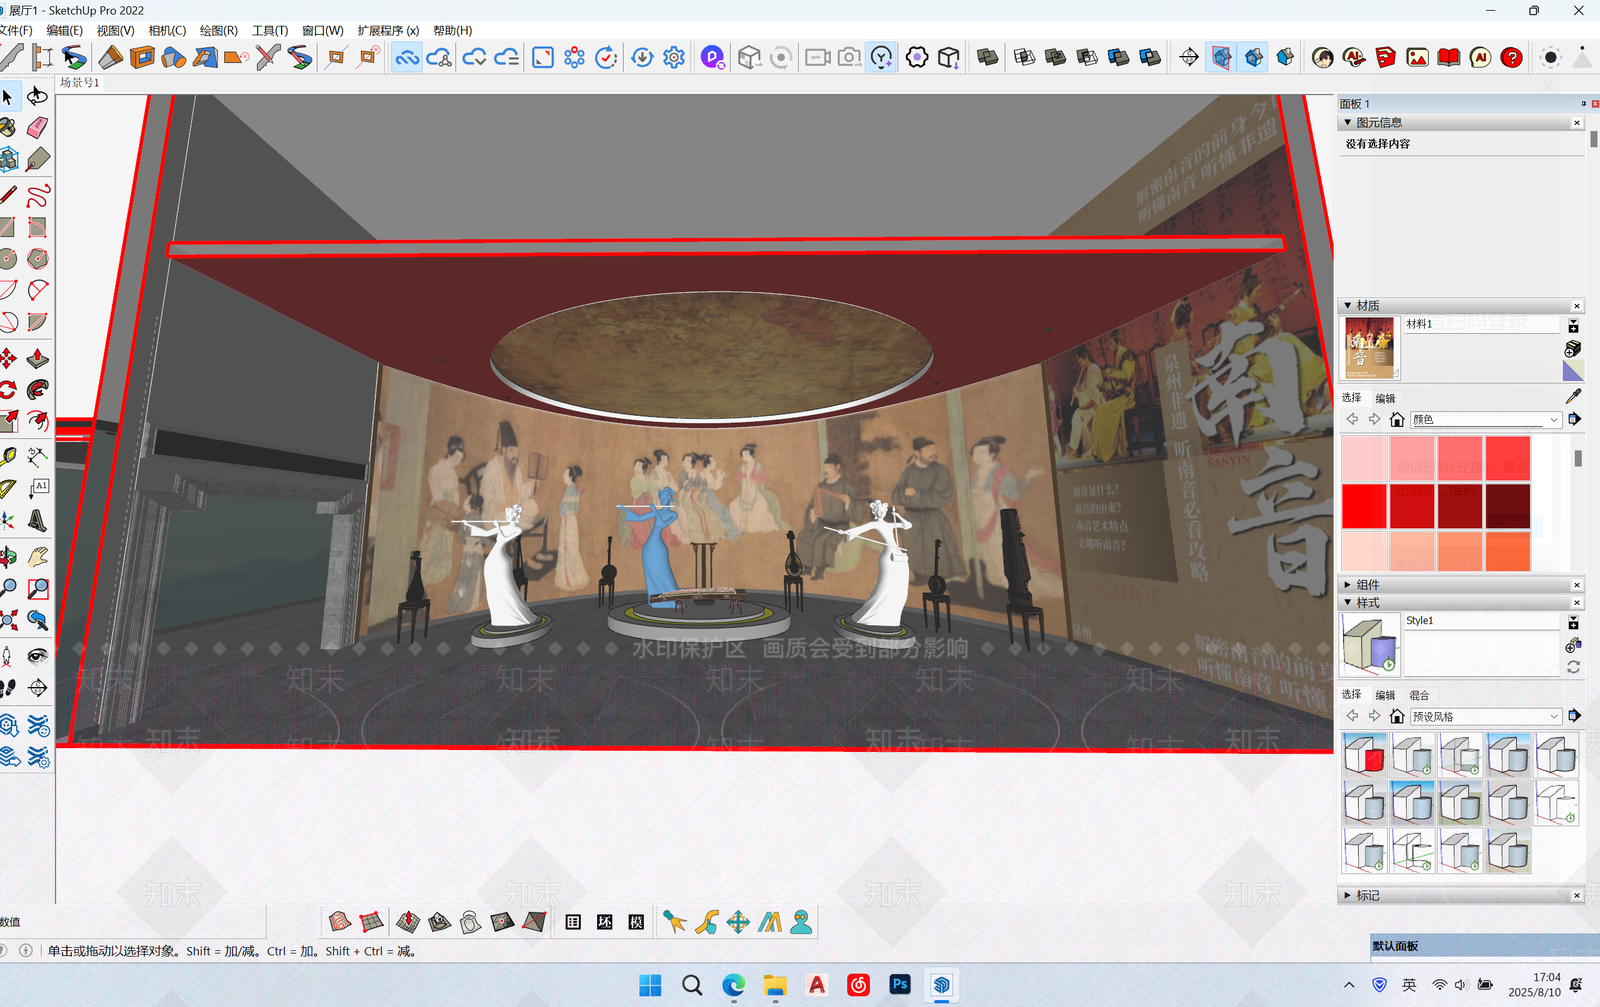
Task: Click the red question mark help icon
Action: (1511, 57)
